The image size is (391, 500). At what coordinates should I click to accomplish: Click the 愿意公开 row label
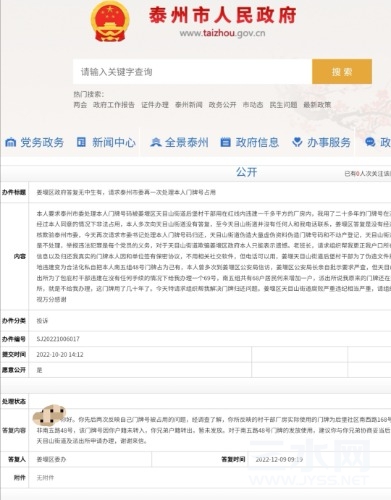[14, 370]
